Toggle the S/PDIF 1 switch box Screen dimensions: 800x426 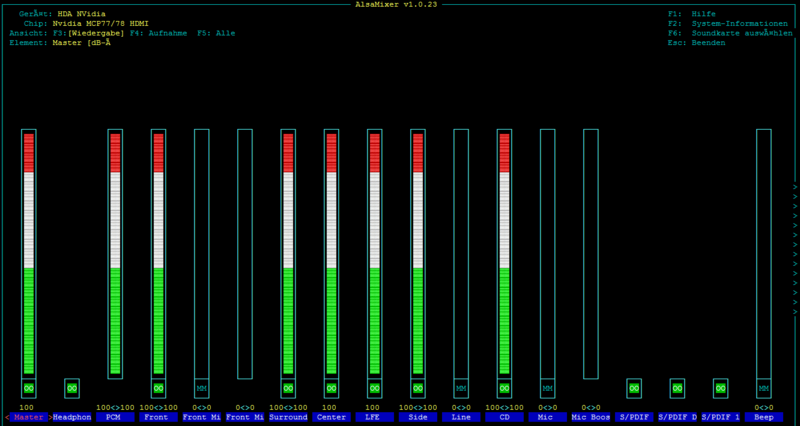pos(720,388)
